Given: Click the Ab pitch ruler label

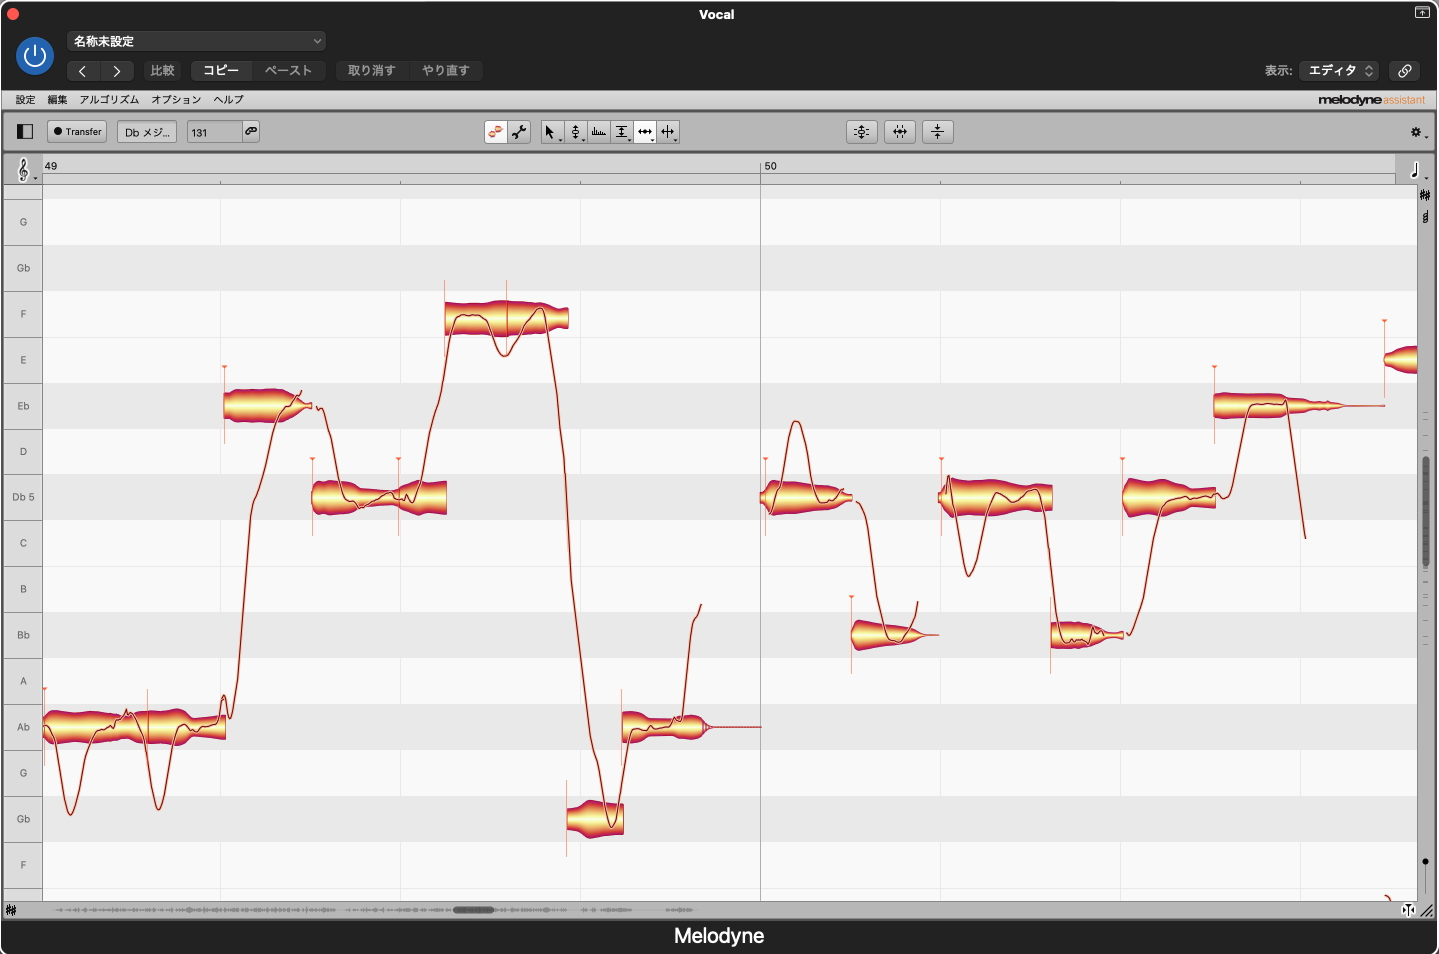Looking at the screenshot, I should [23, 727].
